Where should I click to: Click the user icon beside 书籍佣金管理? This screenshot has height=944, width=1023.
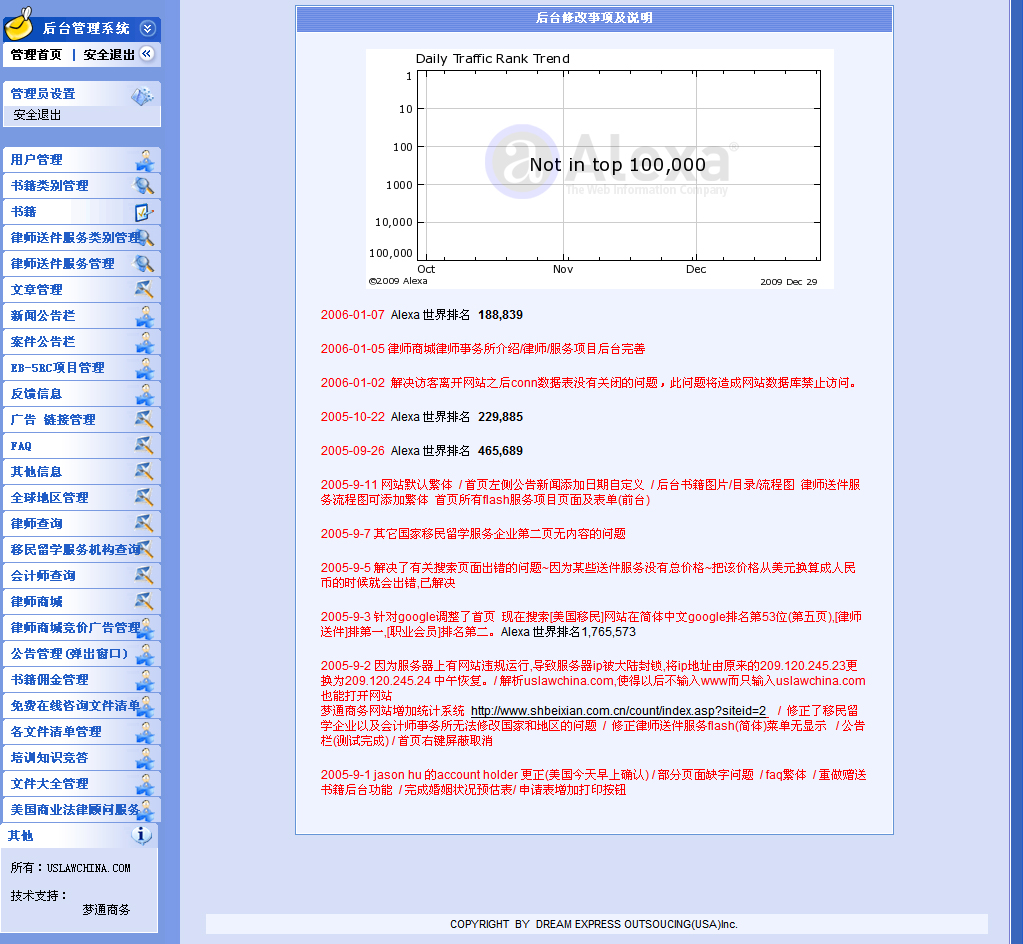pyautogui.click(x=145, y=680)
